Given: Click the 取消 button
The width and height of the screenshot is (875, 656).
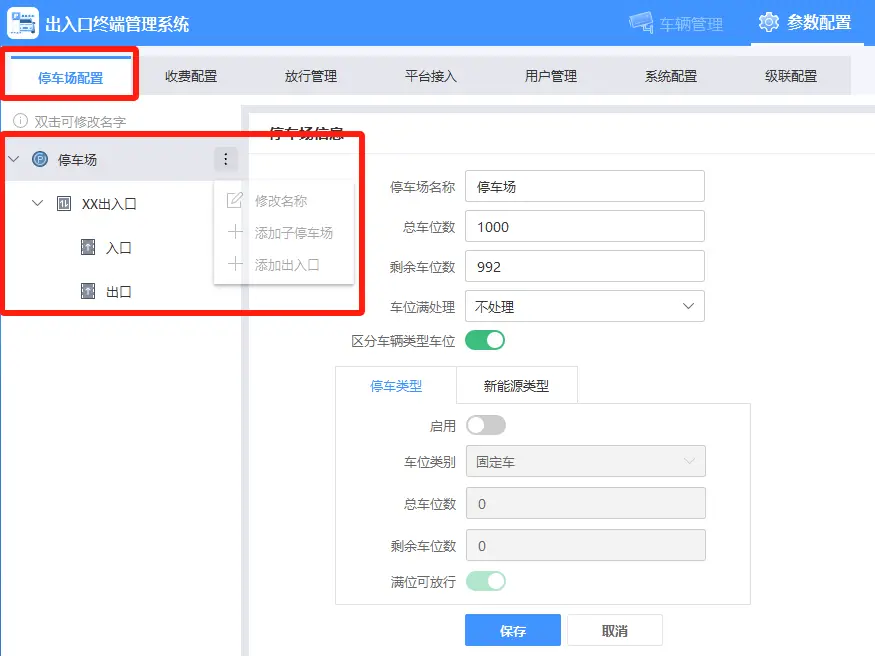Looking at the screenshot, I should 614,631.
